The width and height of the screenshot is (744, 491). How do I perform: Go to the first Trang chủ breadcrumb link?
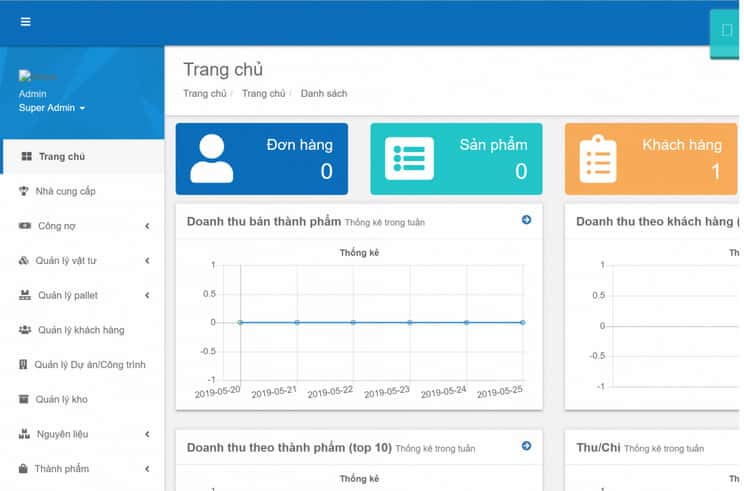(205, 93)
